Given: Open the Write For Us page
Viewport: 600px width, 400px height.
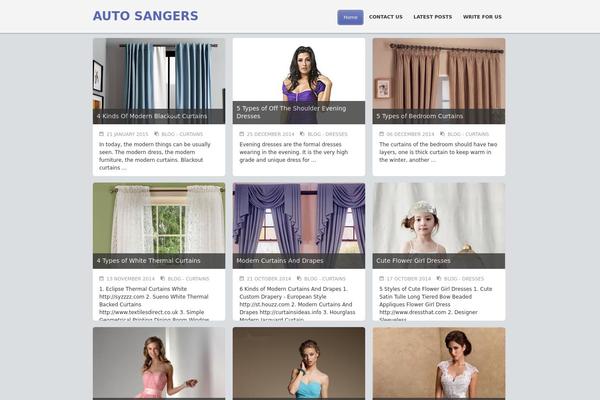Looking at the screenshot, I should point(482,17).
